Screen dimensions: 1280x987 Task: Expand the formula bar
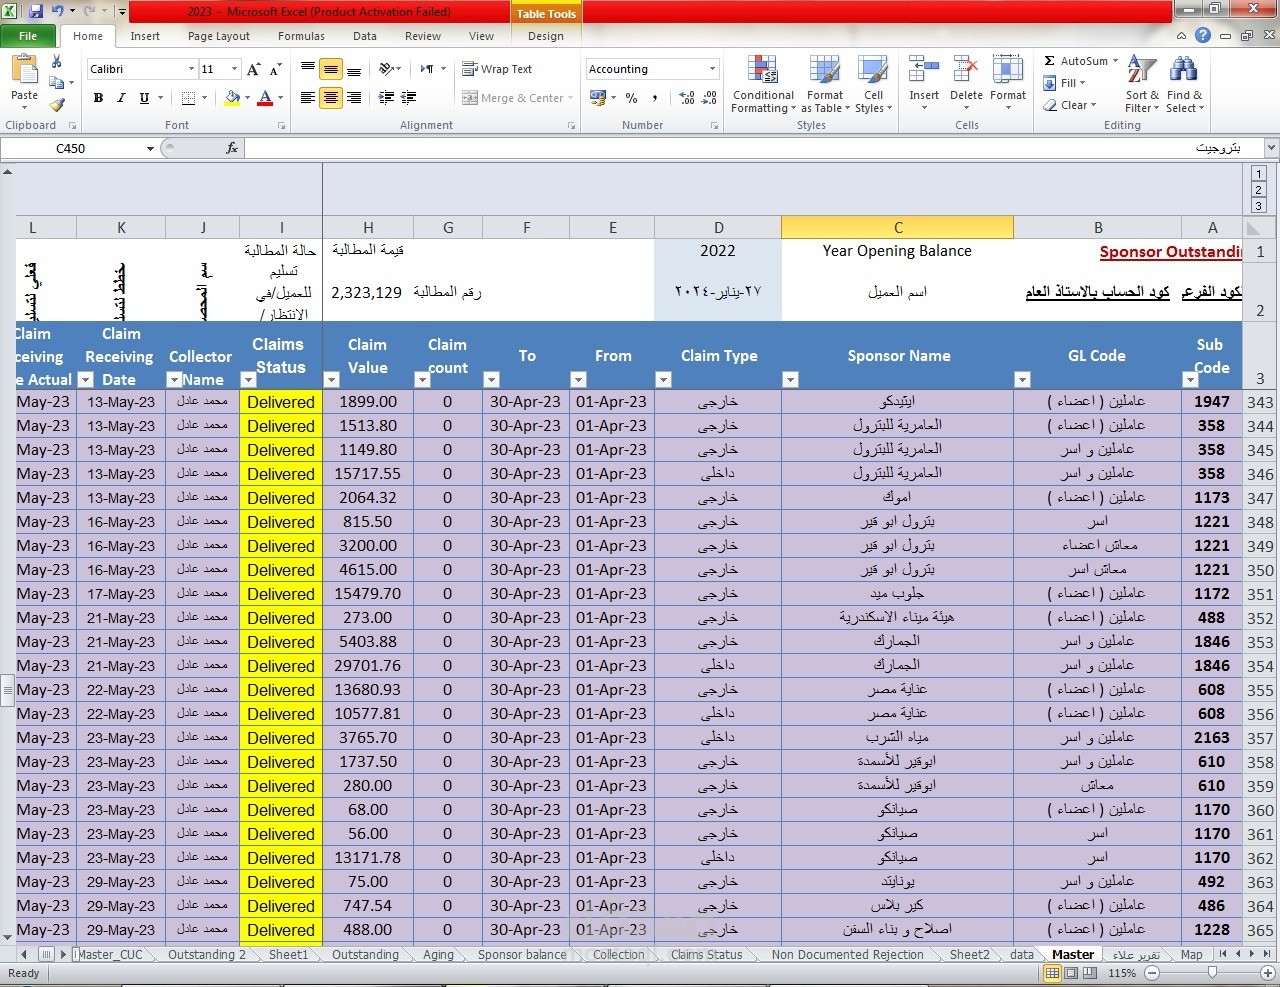pyautogui.click(x=1271, y=148)
